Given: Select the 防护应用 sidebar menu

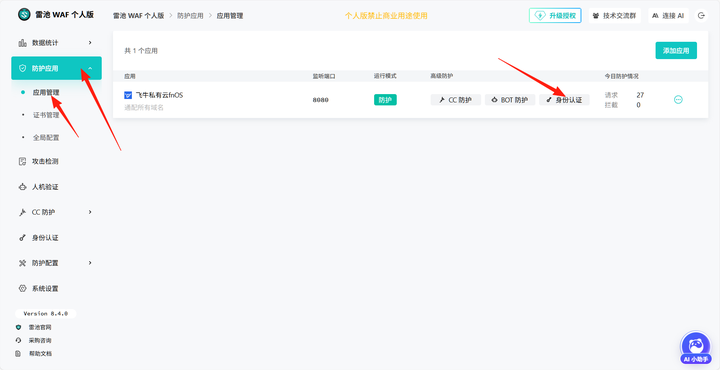Looking at the screenshot, I should click(56, 68).
